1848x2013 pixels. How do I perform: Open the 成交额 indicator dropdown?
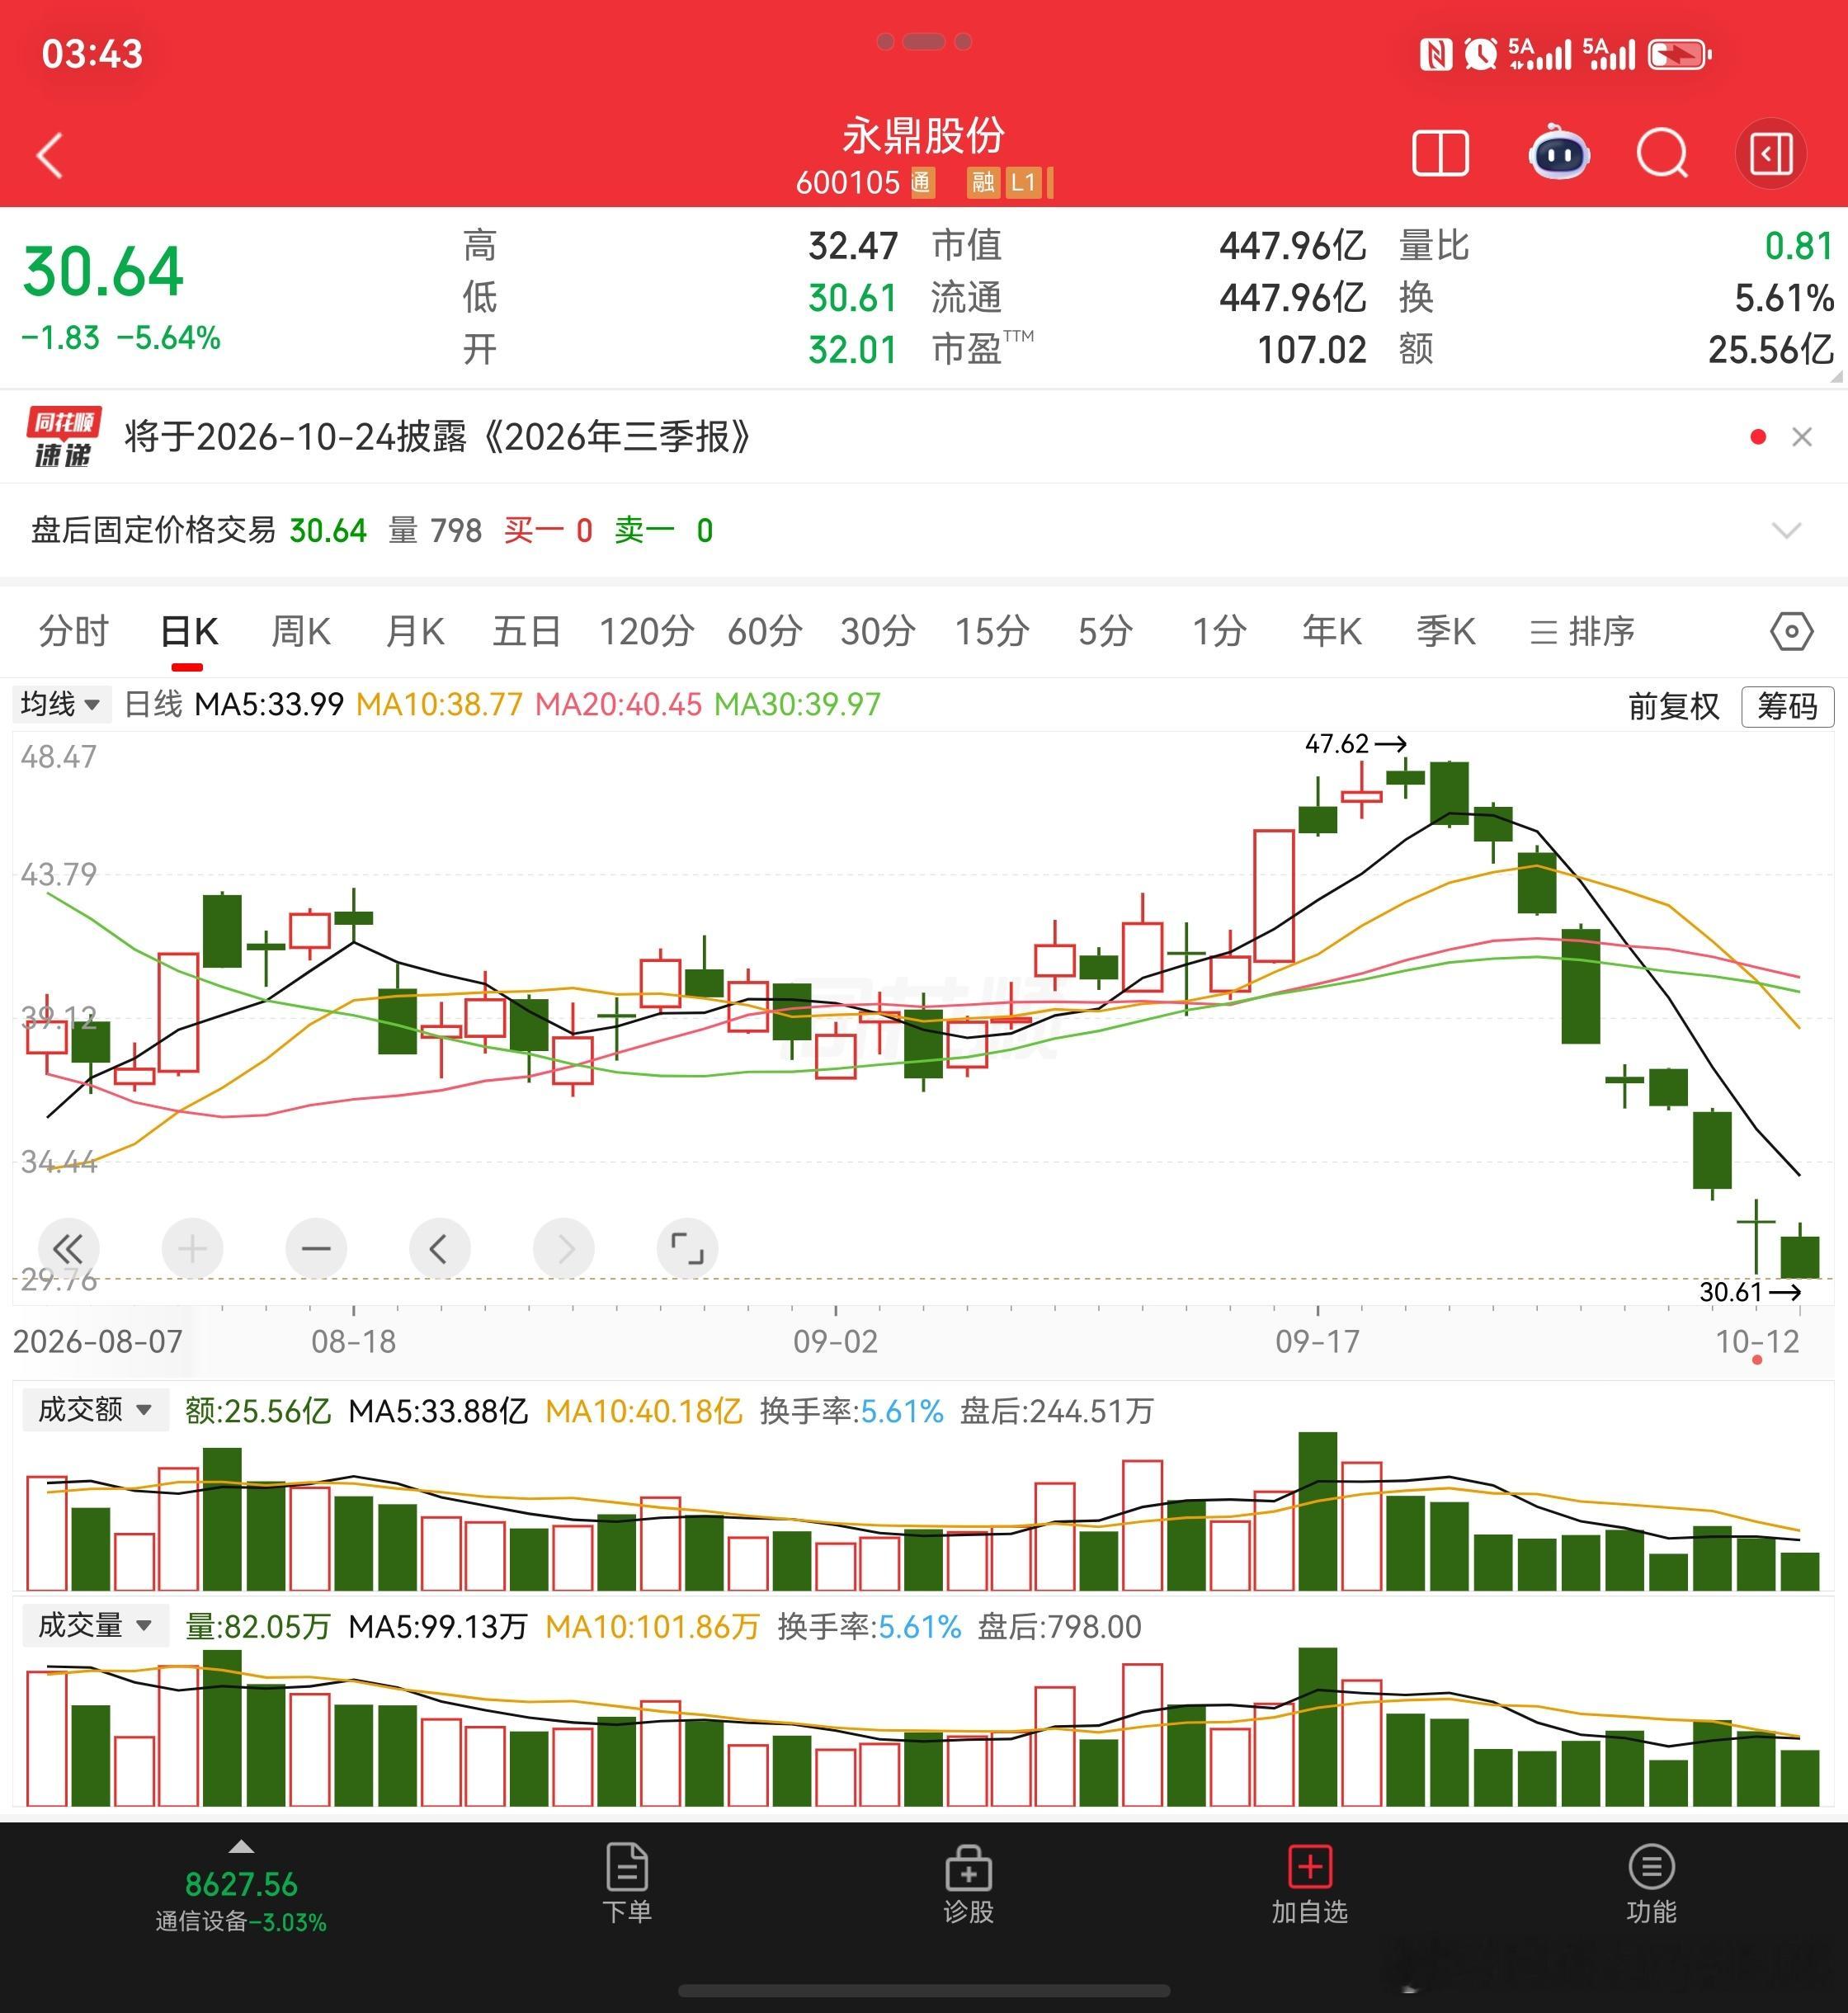(x=95, y=1410)
